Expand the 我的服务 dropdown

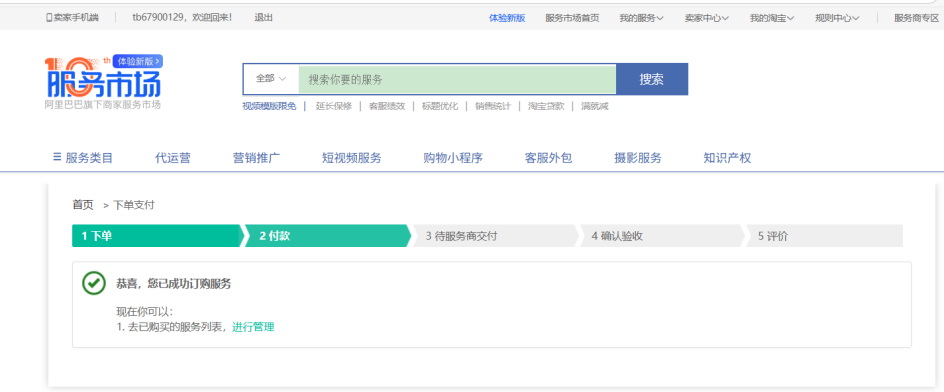pyautogui.click(x=641, y=18)
